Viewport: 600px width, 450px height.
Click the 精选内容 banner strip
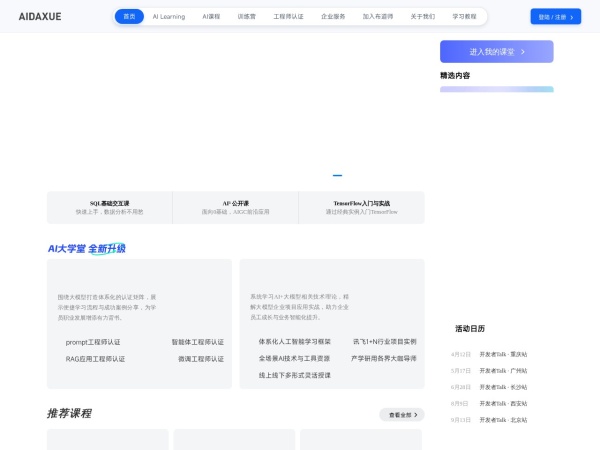tap(496, 89)
